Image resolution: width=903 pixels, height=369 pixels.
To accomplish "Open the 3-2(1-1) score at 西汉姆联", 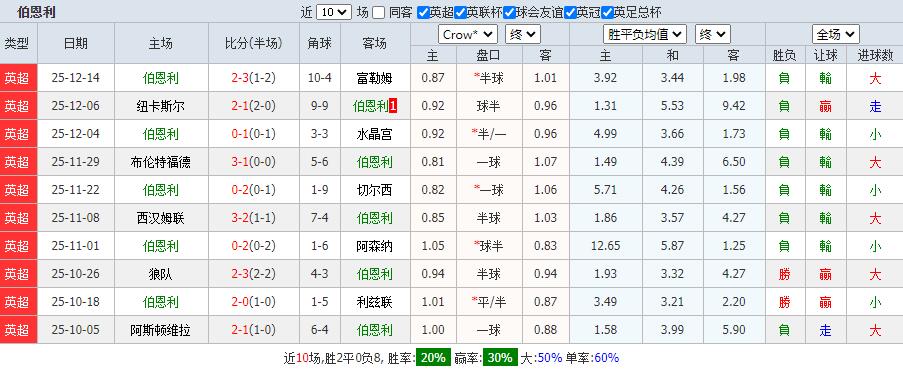I will (x=253, y=218).
